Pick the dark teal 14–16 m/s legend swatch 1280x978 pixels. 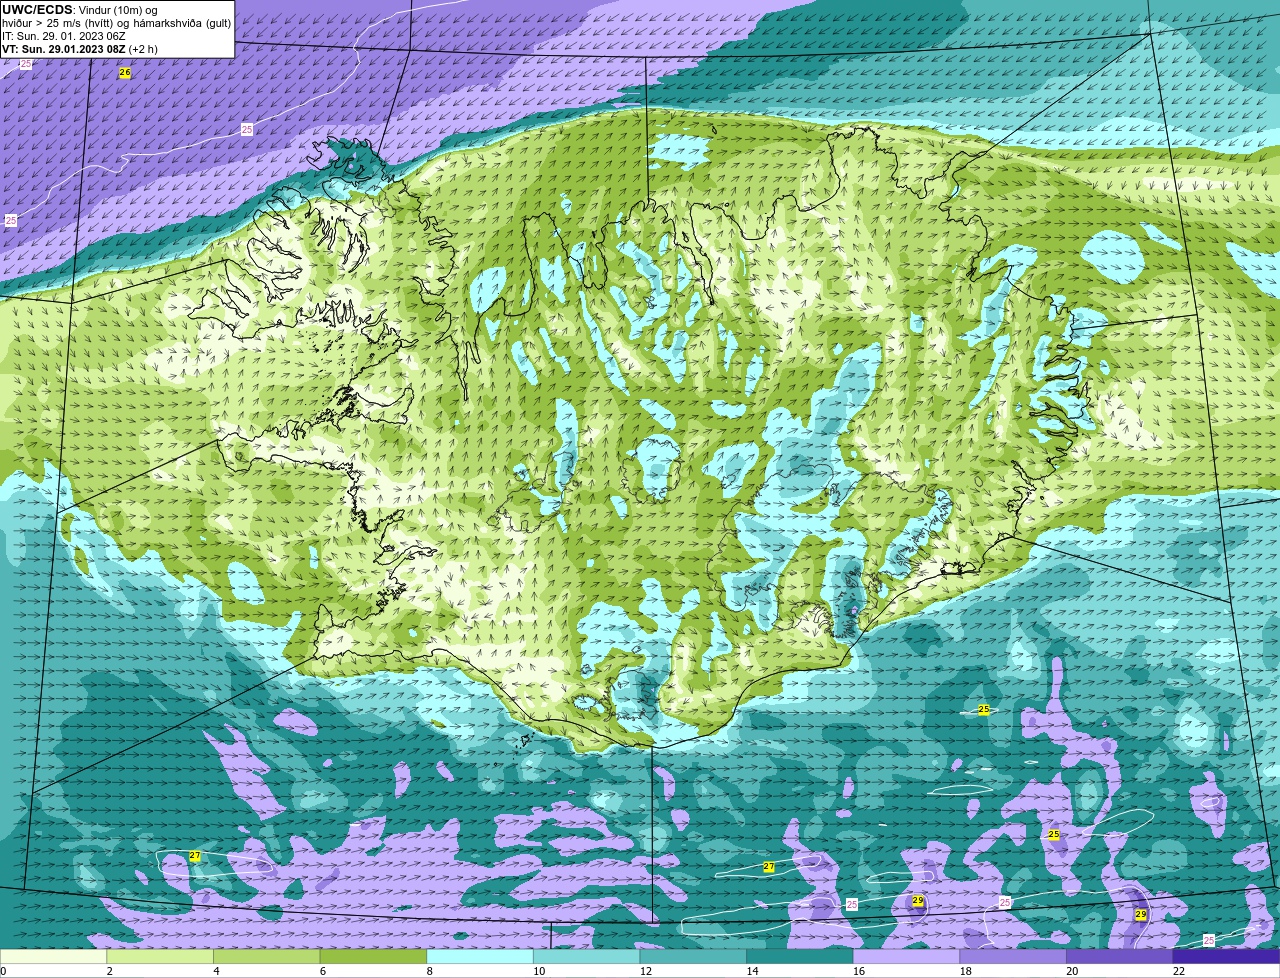tap(800, 956)
